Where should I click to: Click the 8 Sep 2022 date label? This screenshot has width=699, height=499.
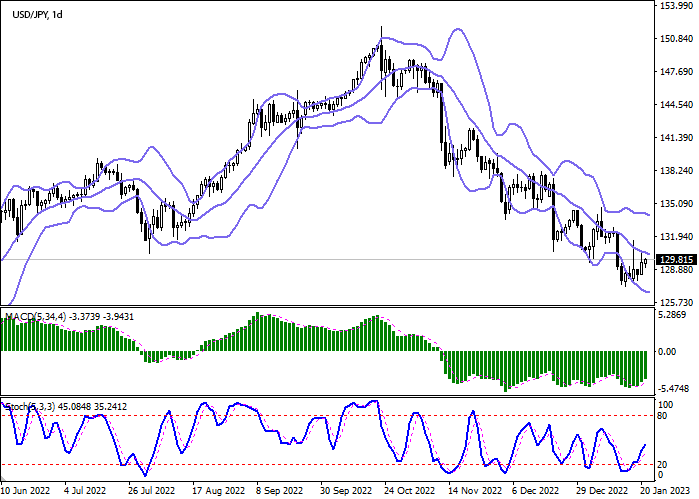click(279, 491)
